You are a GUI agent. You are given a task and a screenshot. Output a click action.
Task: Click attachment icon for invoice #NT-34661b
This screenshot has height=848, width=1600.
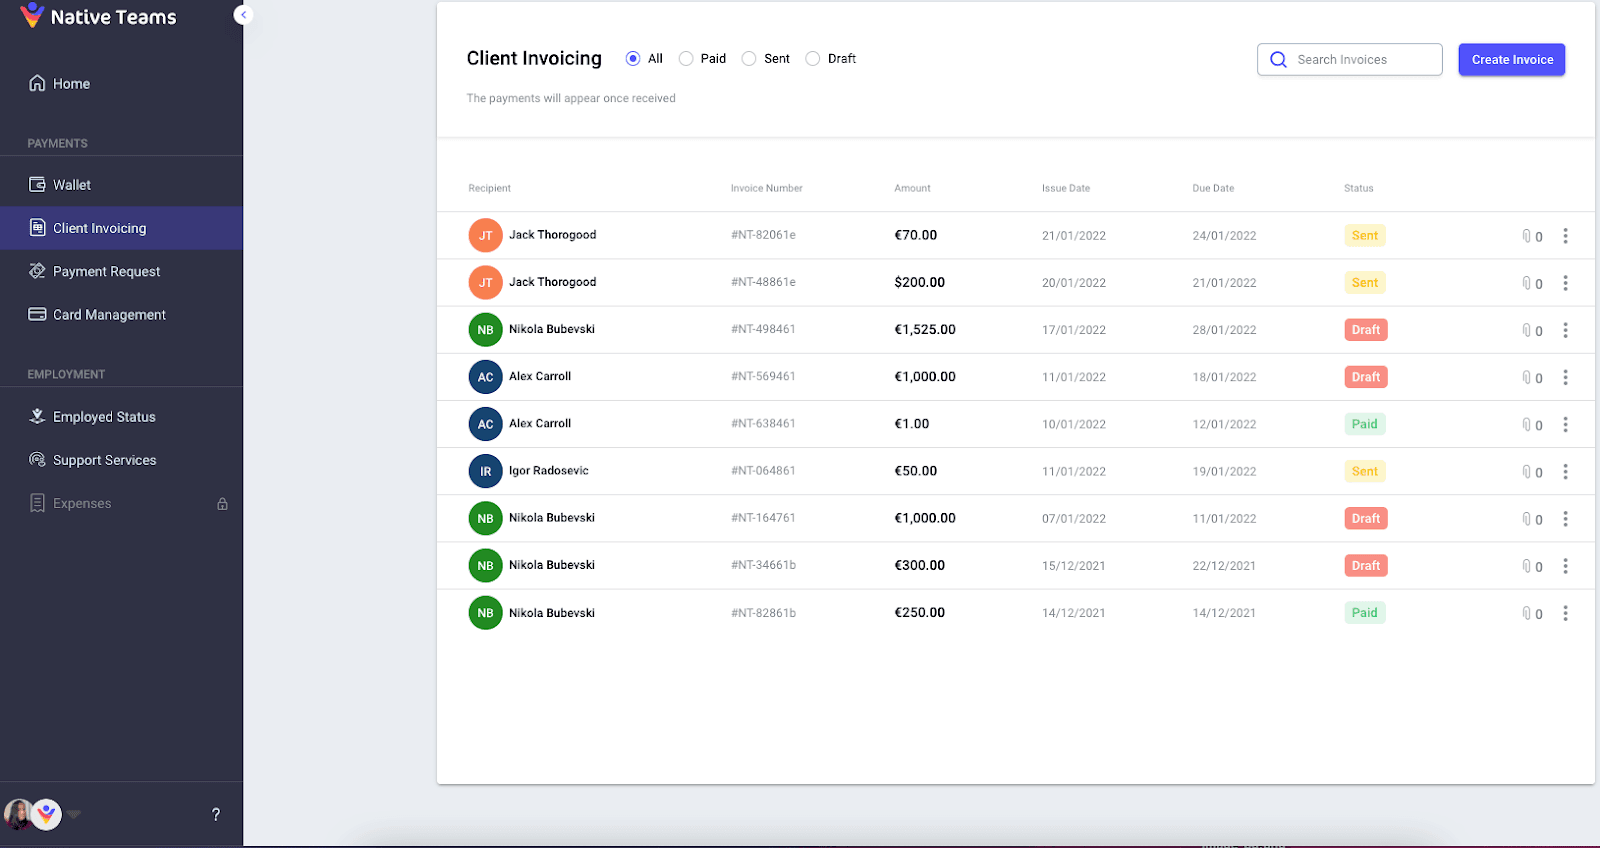pyautogui.click(x=1527, y=566)
